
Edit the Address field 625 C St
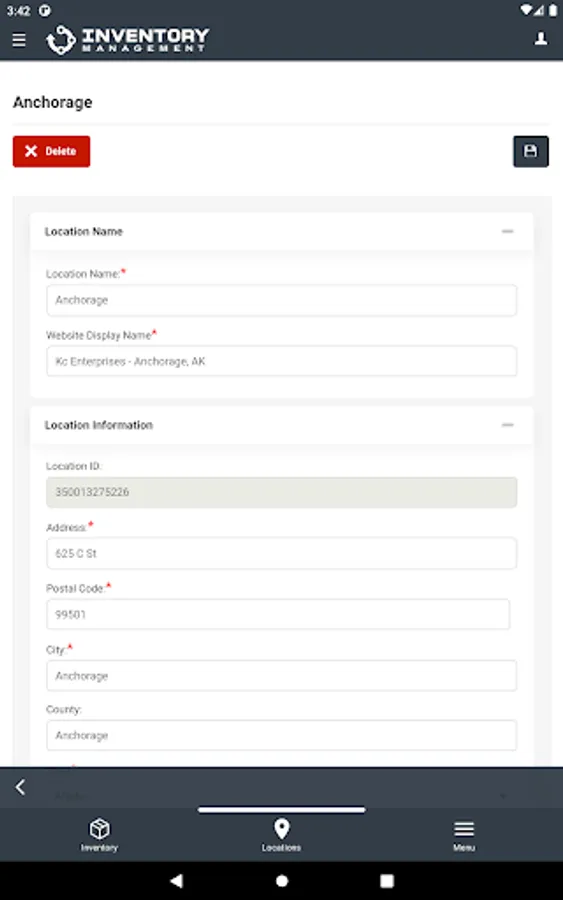281,553
